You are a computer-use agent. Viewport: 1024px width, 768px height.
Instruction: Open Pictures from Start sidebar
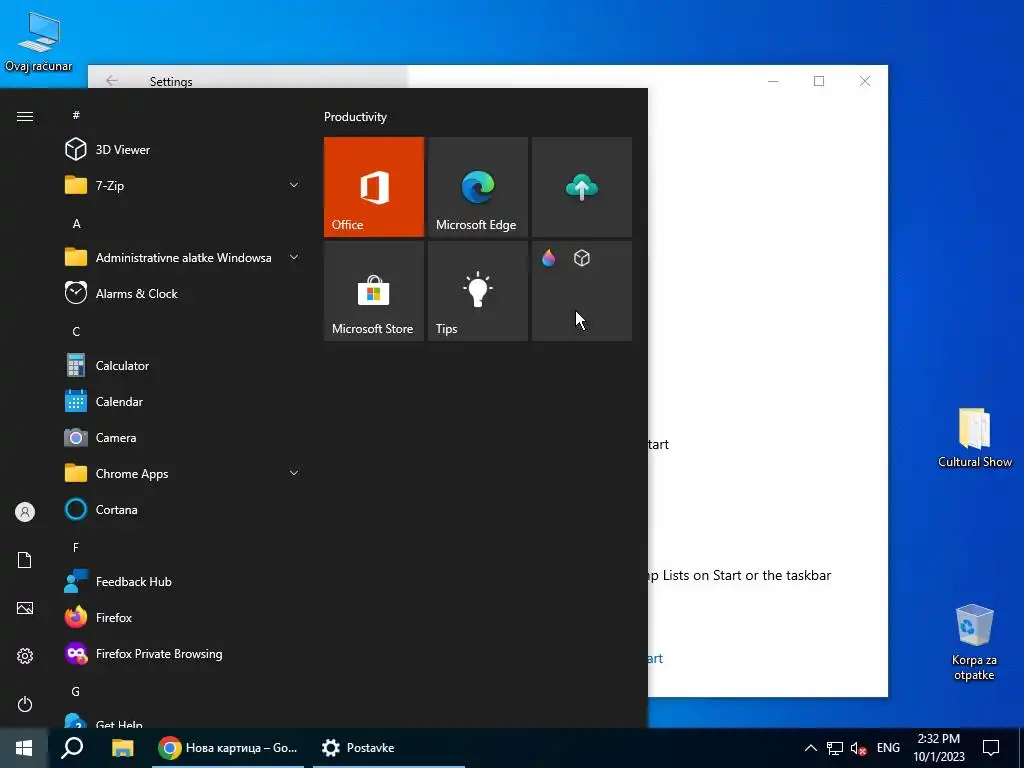[x=25, y=608]
